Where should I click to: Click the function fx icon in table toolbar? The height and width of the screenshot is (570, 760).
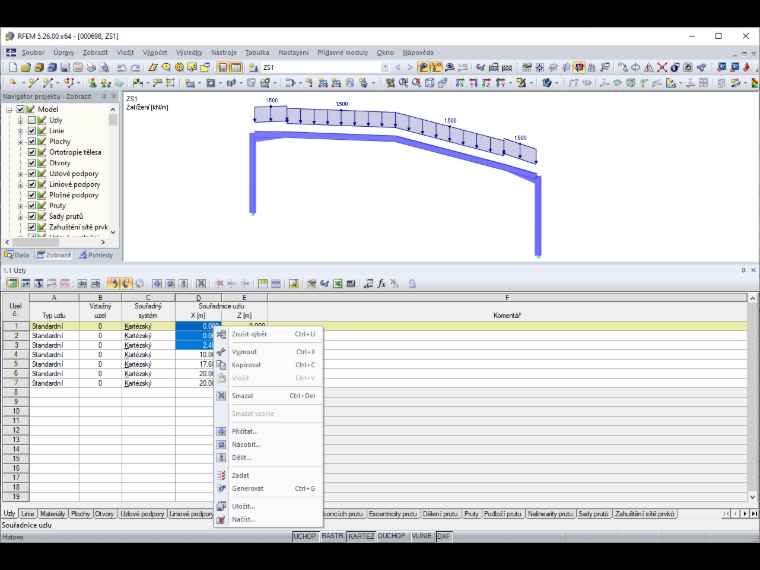(x=381, y=284)
